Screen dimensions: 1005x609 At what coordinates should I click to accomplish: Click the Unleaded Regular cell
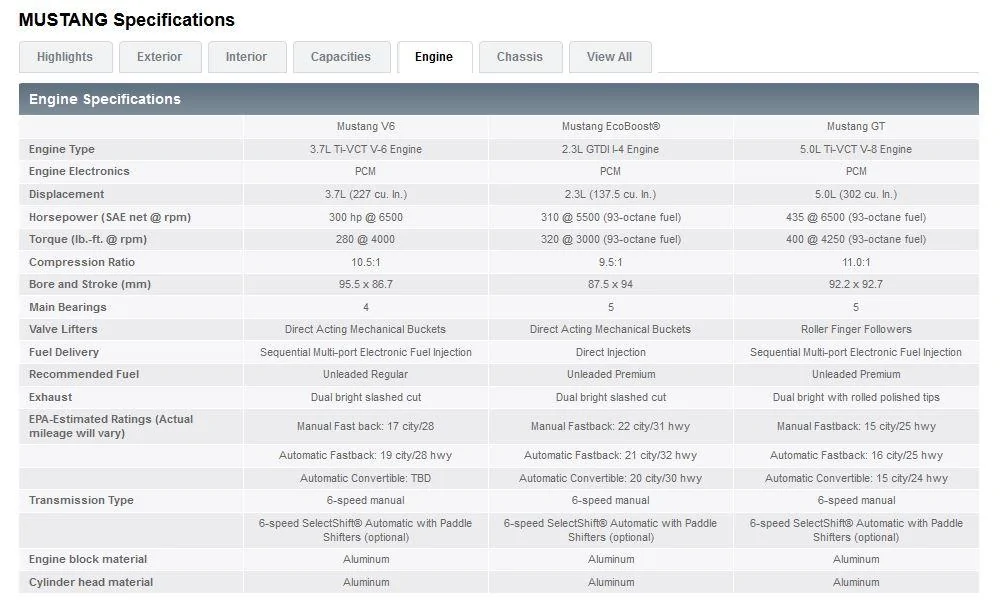pos(365,374)
